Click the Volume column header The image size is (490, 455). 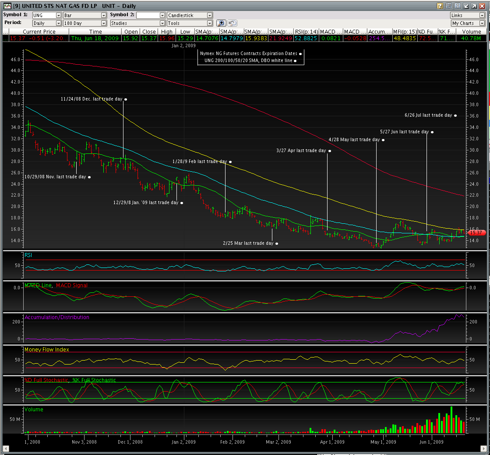[x=471, y=31]
